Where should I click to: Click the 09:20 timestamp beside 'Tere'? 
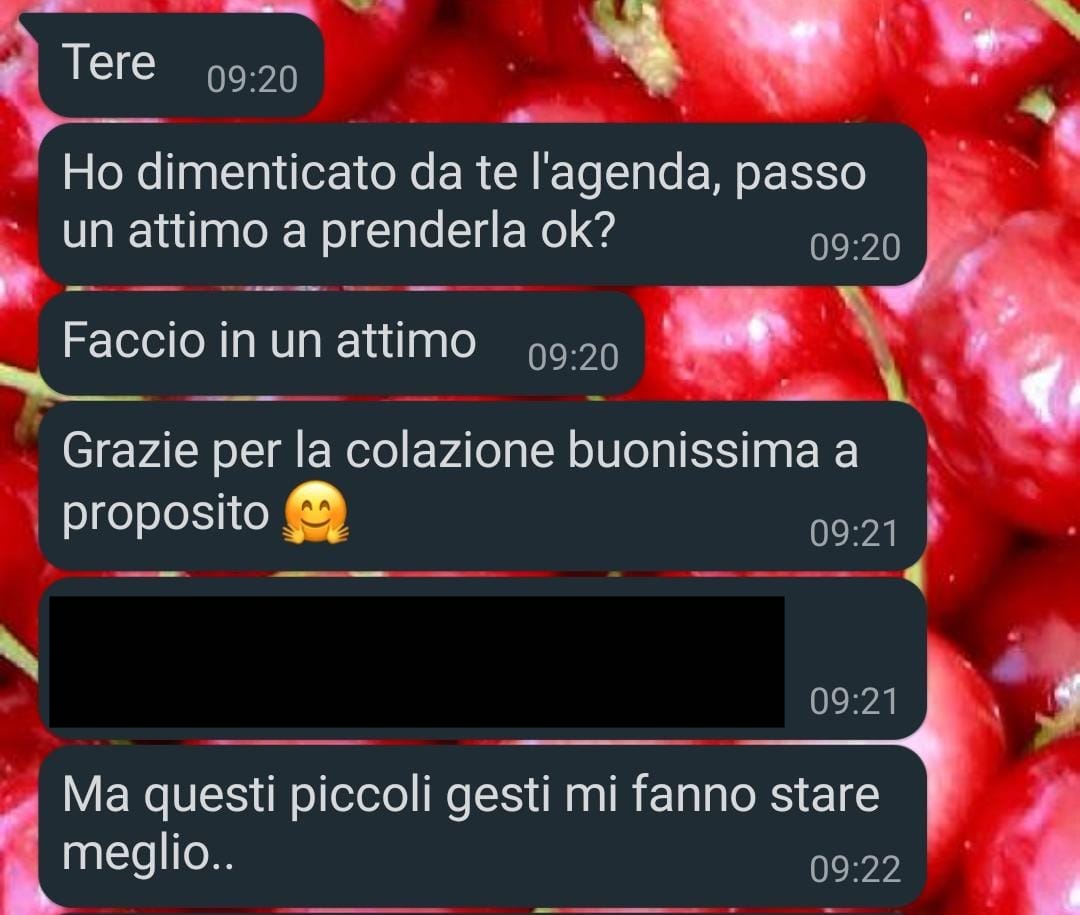pos(252,80)
